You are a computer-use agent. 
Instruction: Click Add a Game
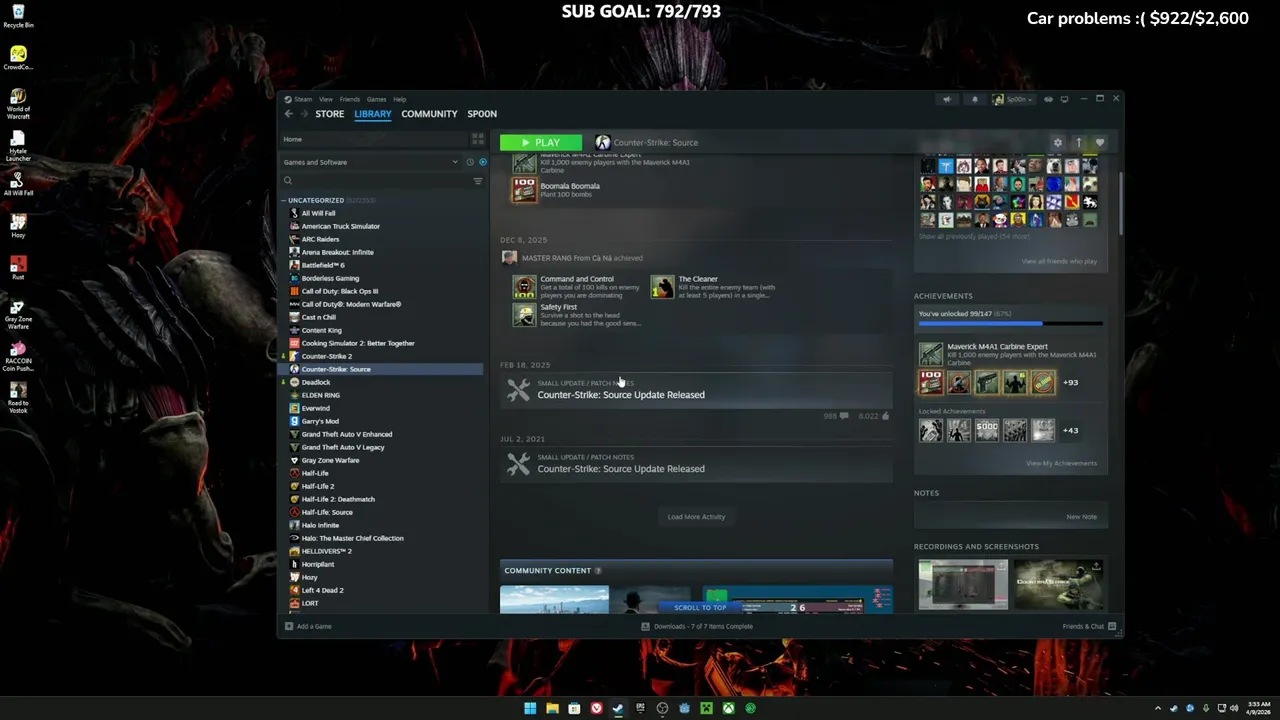[308, 626]
